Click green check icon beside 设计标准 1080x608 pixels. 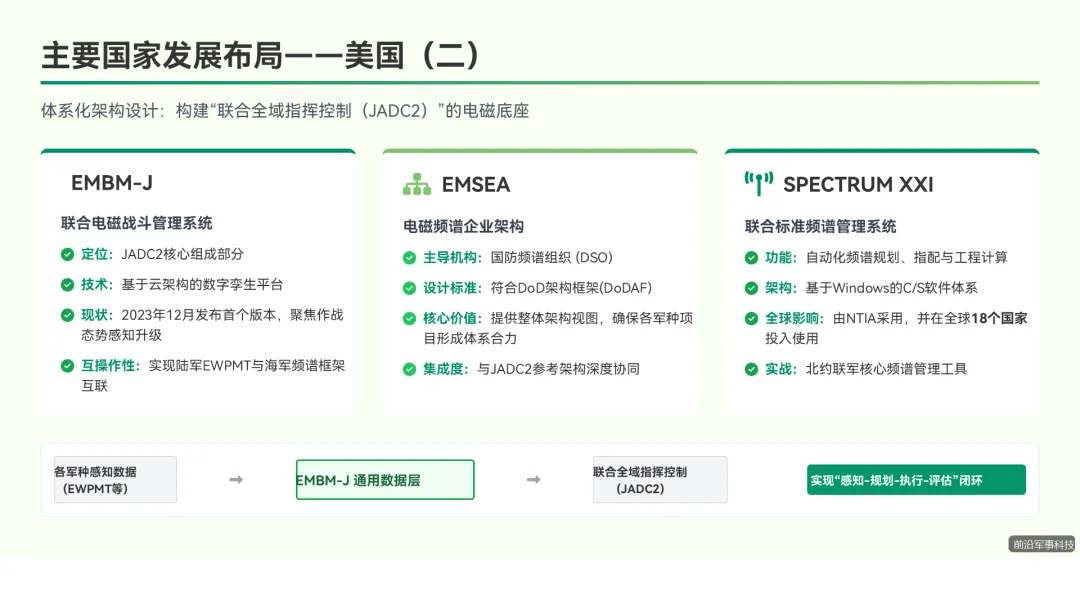(x=409, y=288)
